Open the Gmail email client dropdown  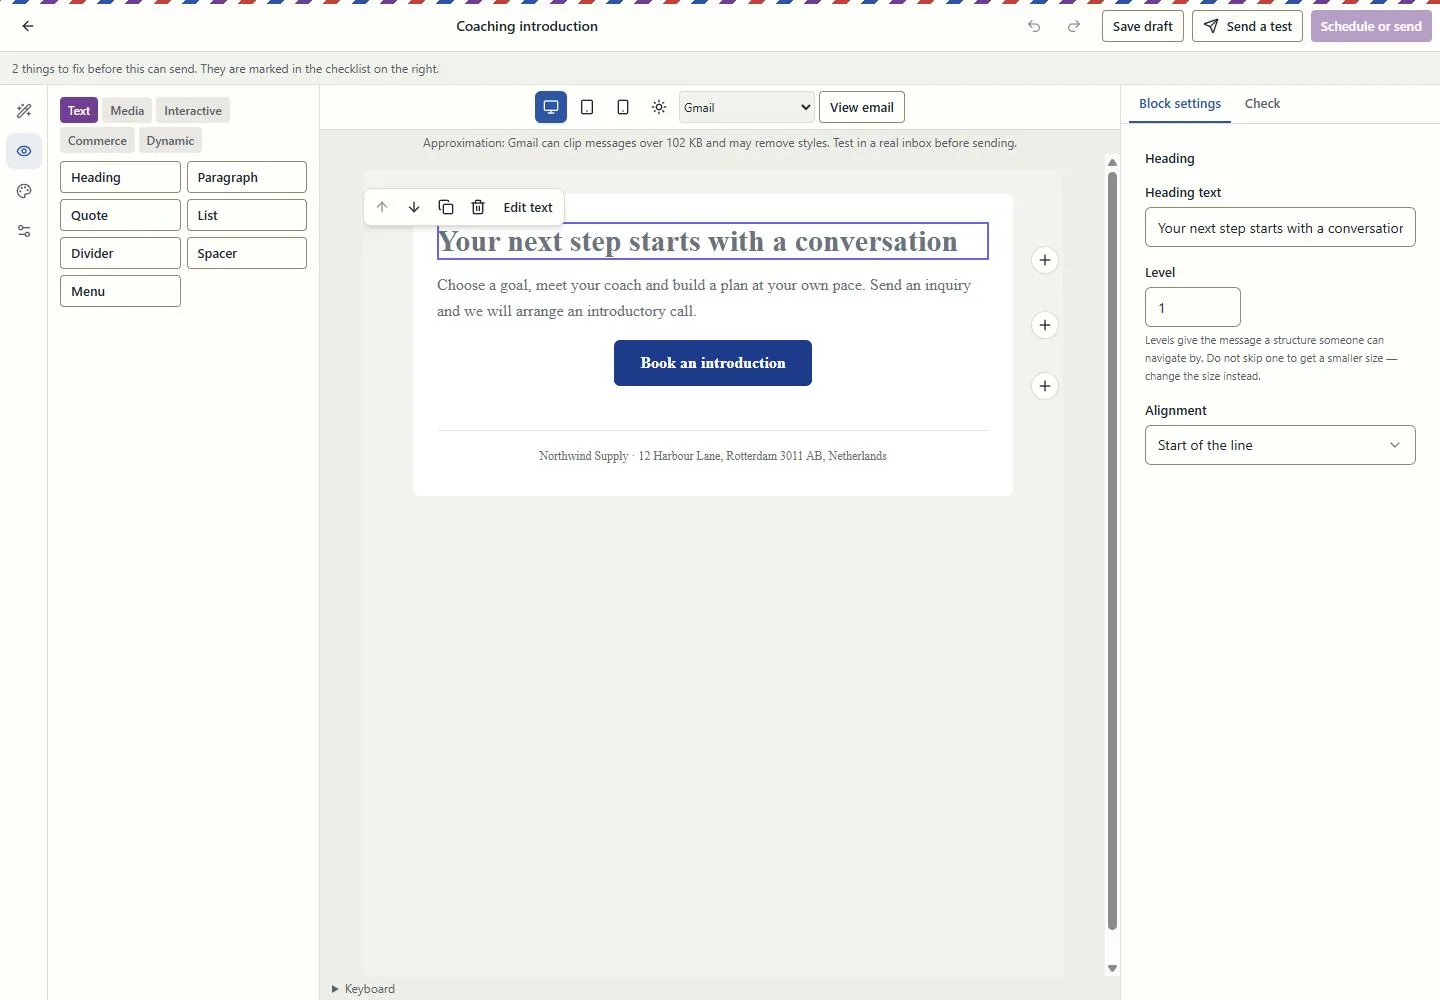(x=747, y=107)
